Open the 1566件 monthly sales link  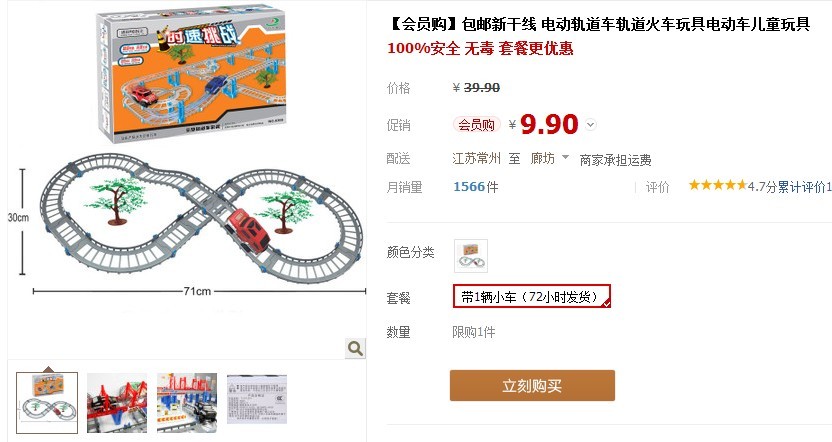click(475, 187)
